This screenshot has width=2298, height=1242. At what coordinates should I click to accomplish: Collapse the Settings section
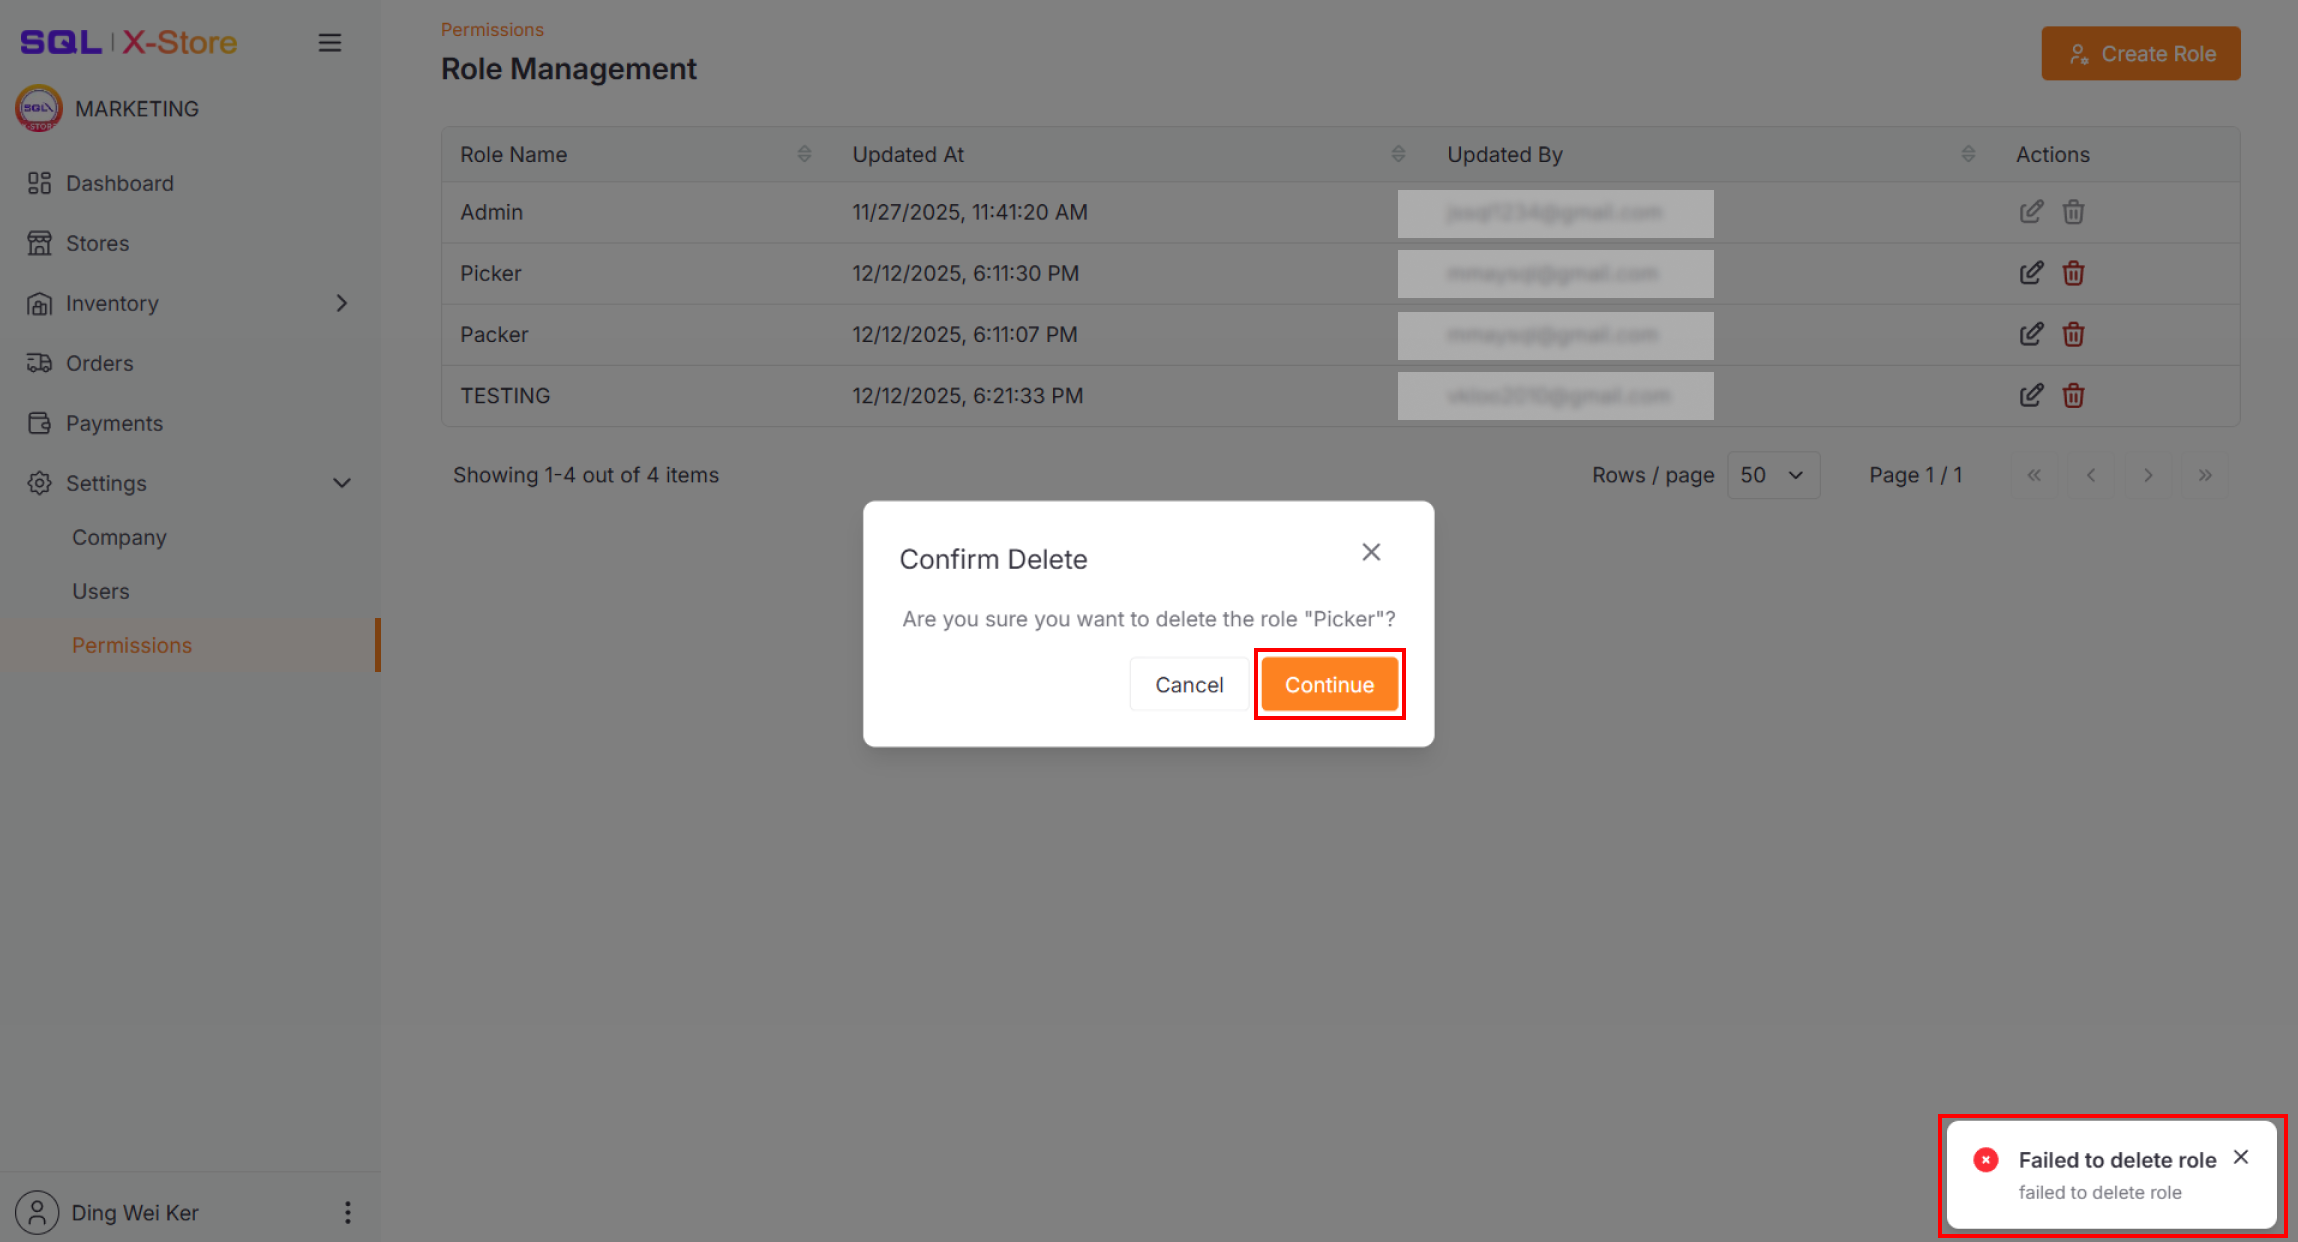341,483
